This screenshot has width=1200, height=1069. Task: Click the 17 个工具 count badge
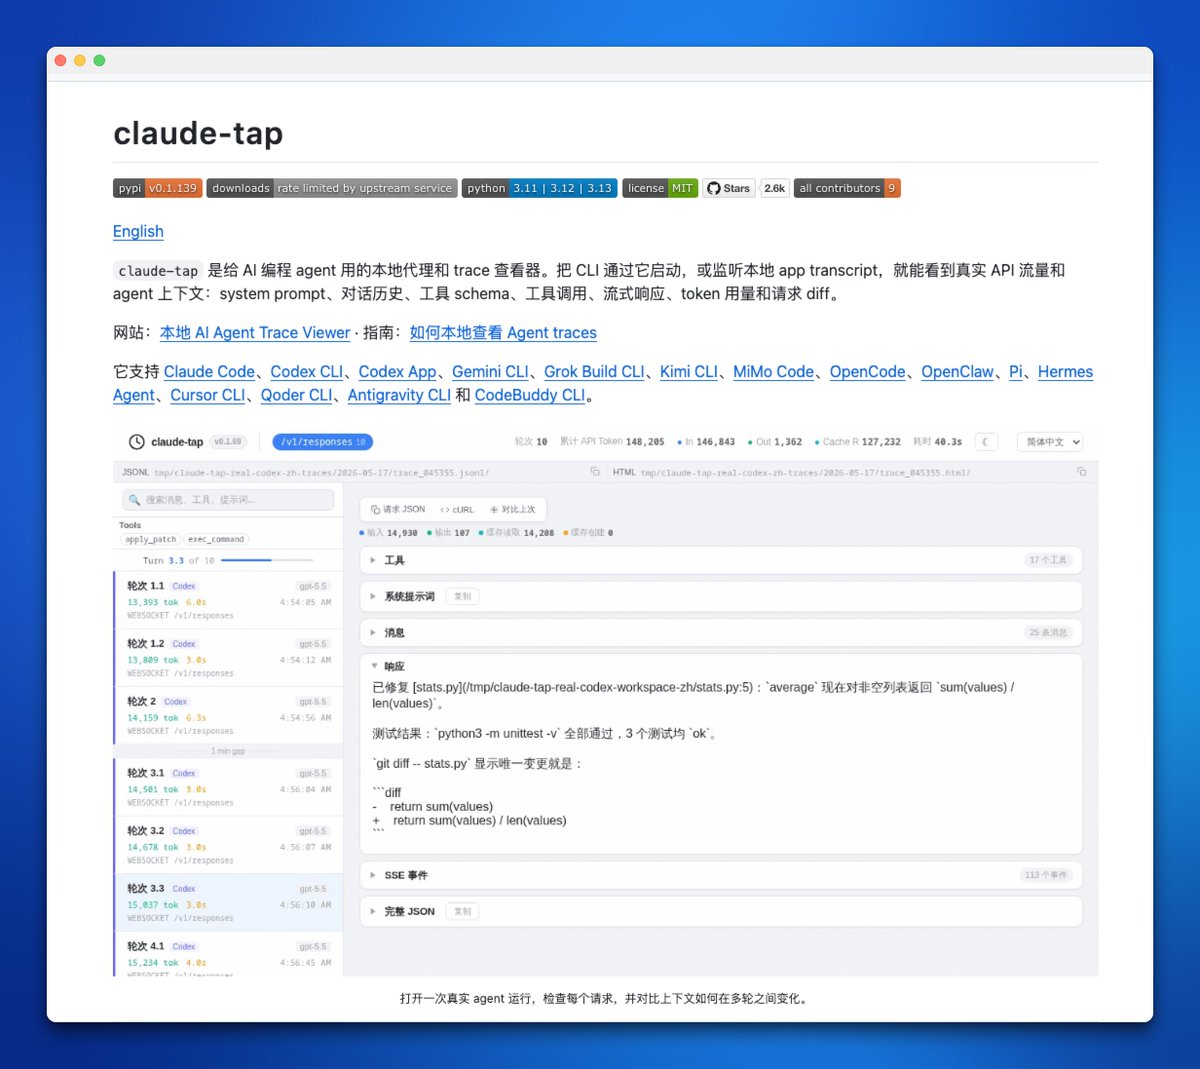(1048, 560)
